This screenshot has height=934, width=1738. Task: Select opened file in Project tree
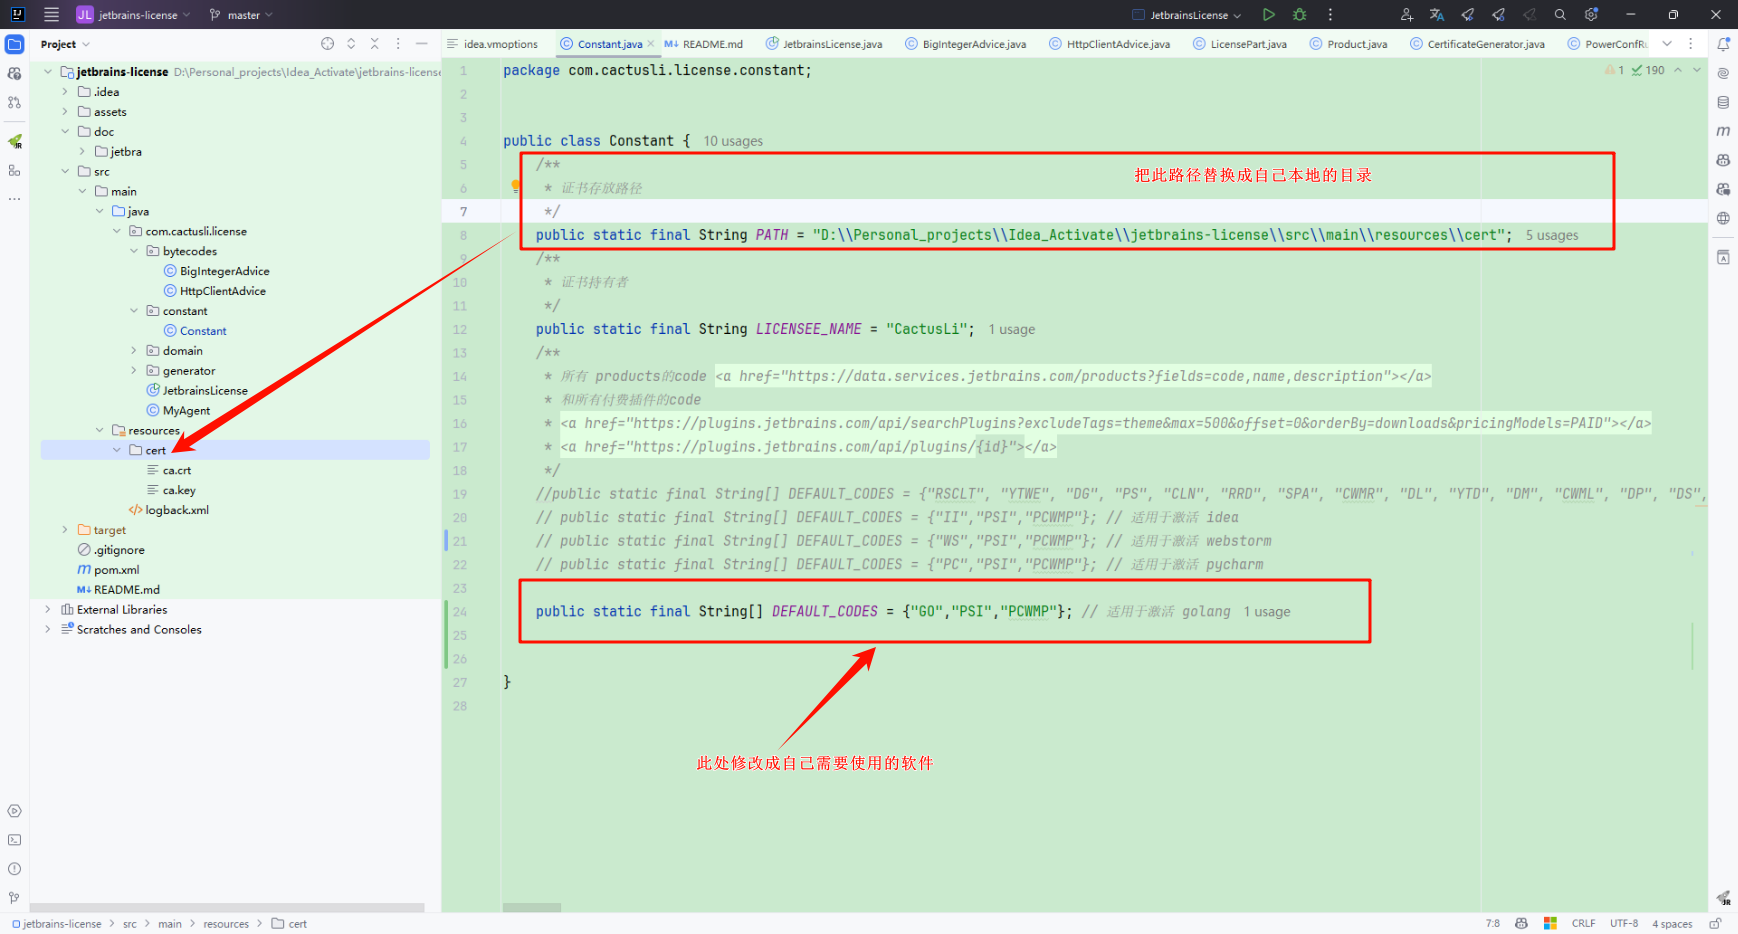(x=327, y=44)
